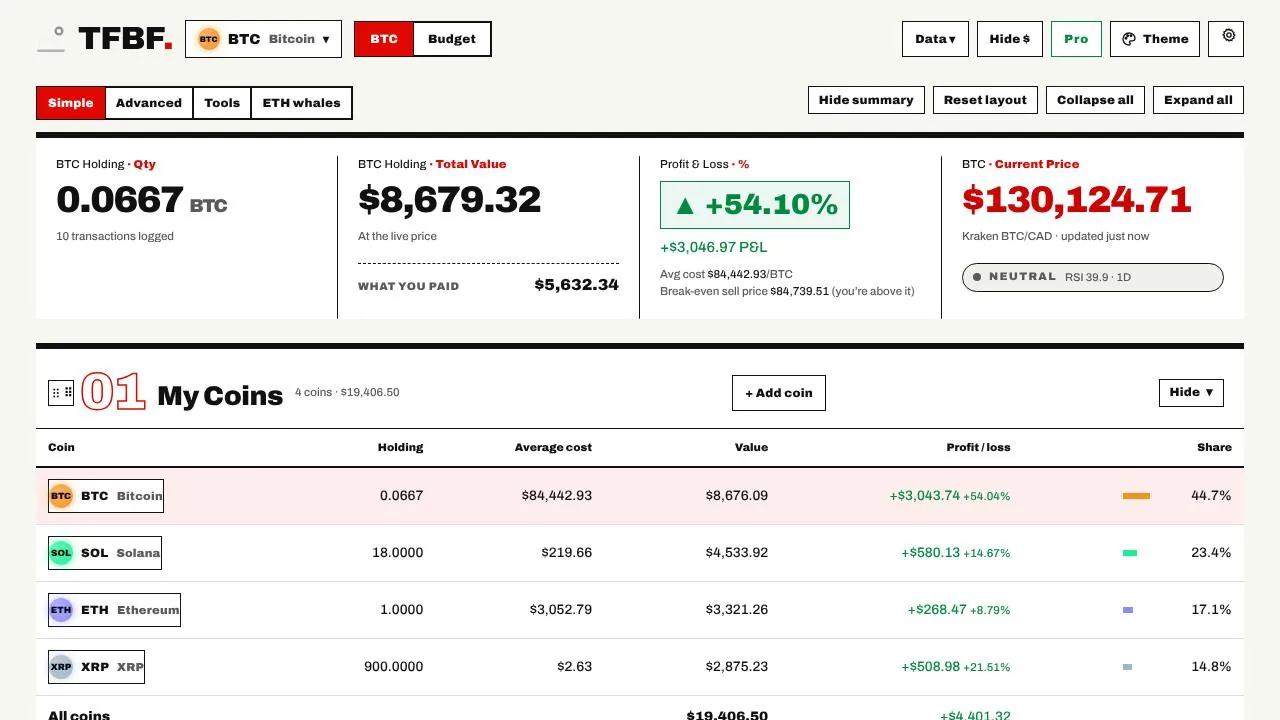Click the purple ETH coin icon
The width and height of the screenshot is (1280, 720).
[61, 610]
